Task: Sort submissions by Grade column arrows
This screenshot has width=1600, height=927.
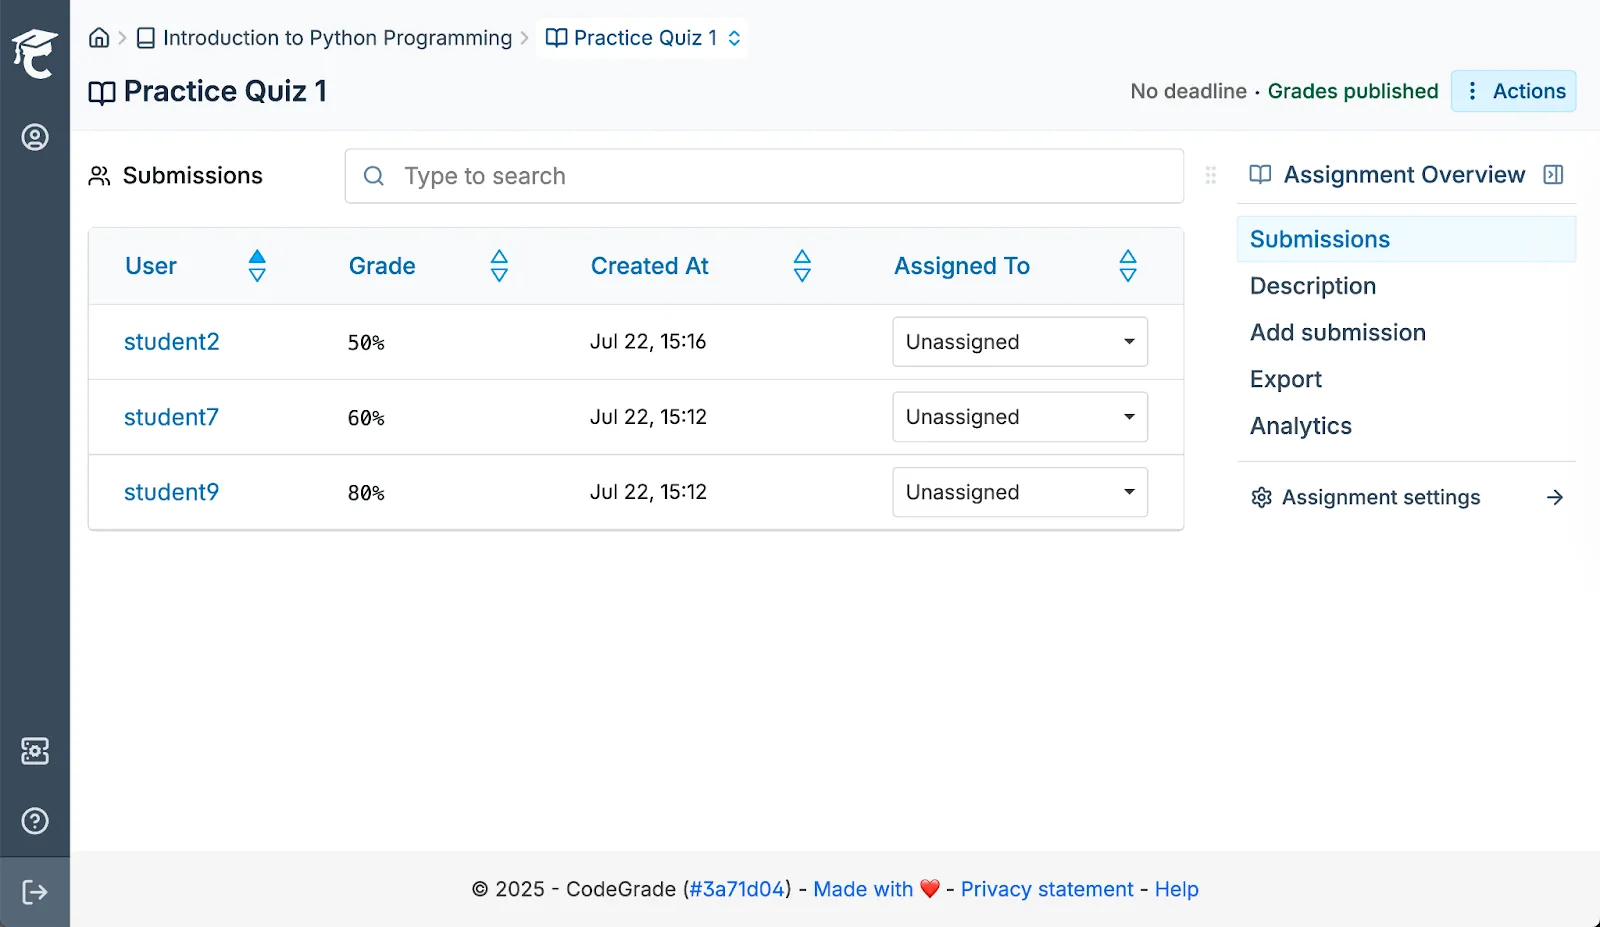Action: coord(499,266)
